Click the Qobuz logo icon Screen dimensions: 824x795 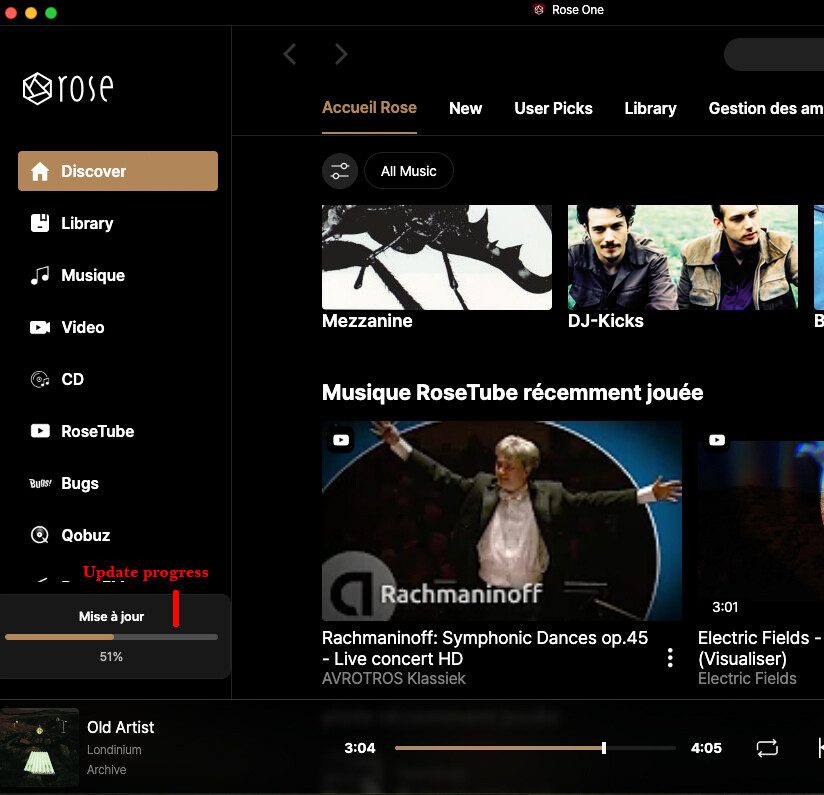pyautogui.click(x=40, y=535)
